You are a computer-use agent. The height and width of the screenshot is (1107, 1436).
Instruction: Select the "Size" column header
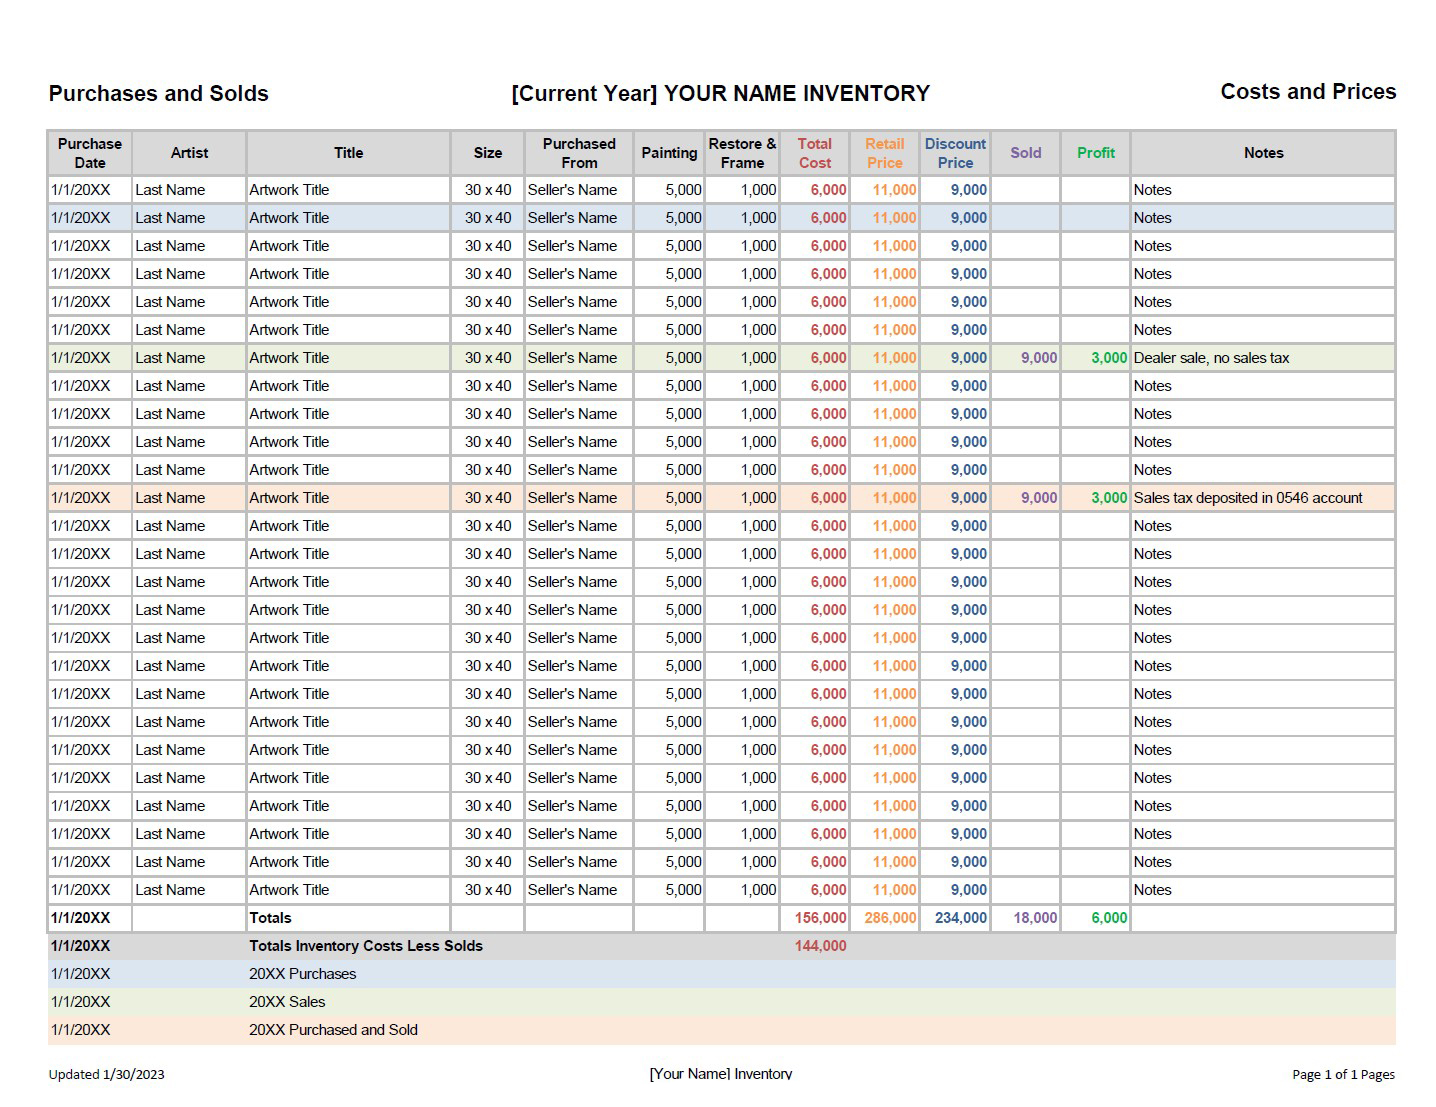(488, 153)
